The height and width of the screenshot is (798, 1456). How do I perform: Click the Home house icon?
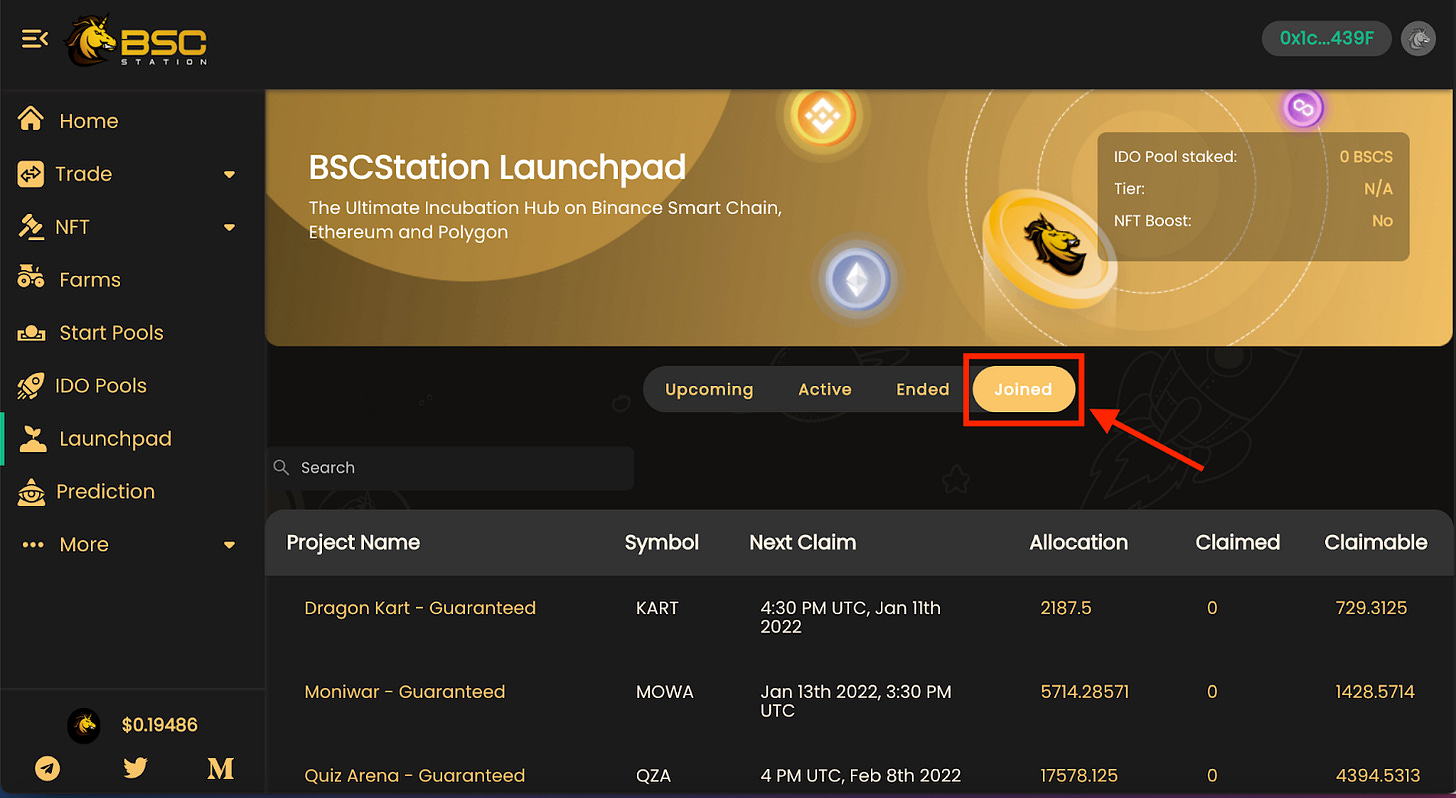coord(31,120)
